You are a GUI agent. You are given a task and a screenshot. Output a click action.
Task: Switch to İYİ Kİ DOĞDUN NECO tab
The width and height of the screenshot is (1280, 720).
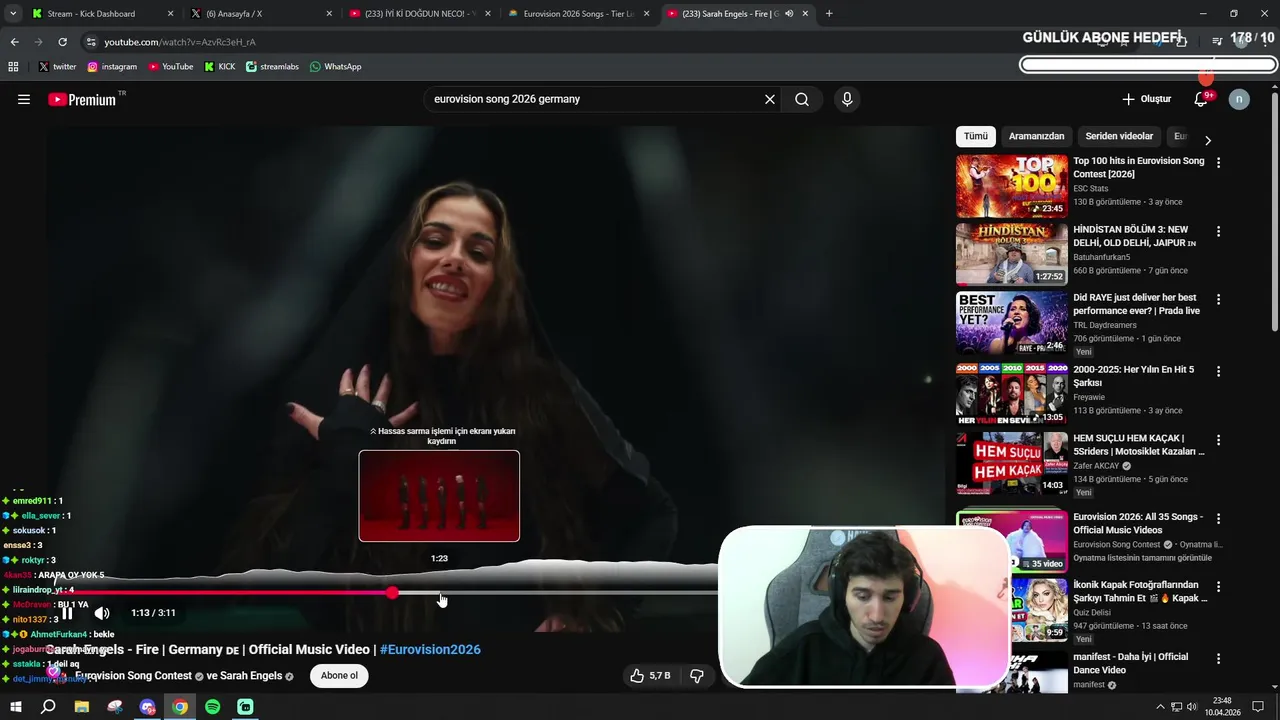[x=420, y=14]
